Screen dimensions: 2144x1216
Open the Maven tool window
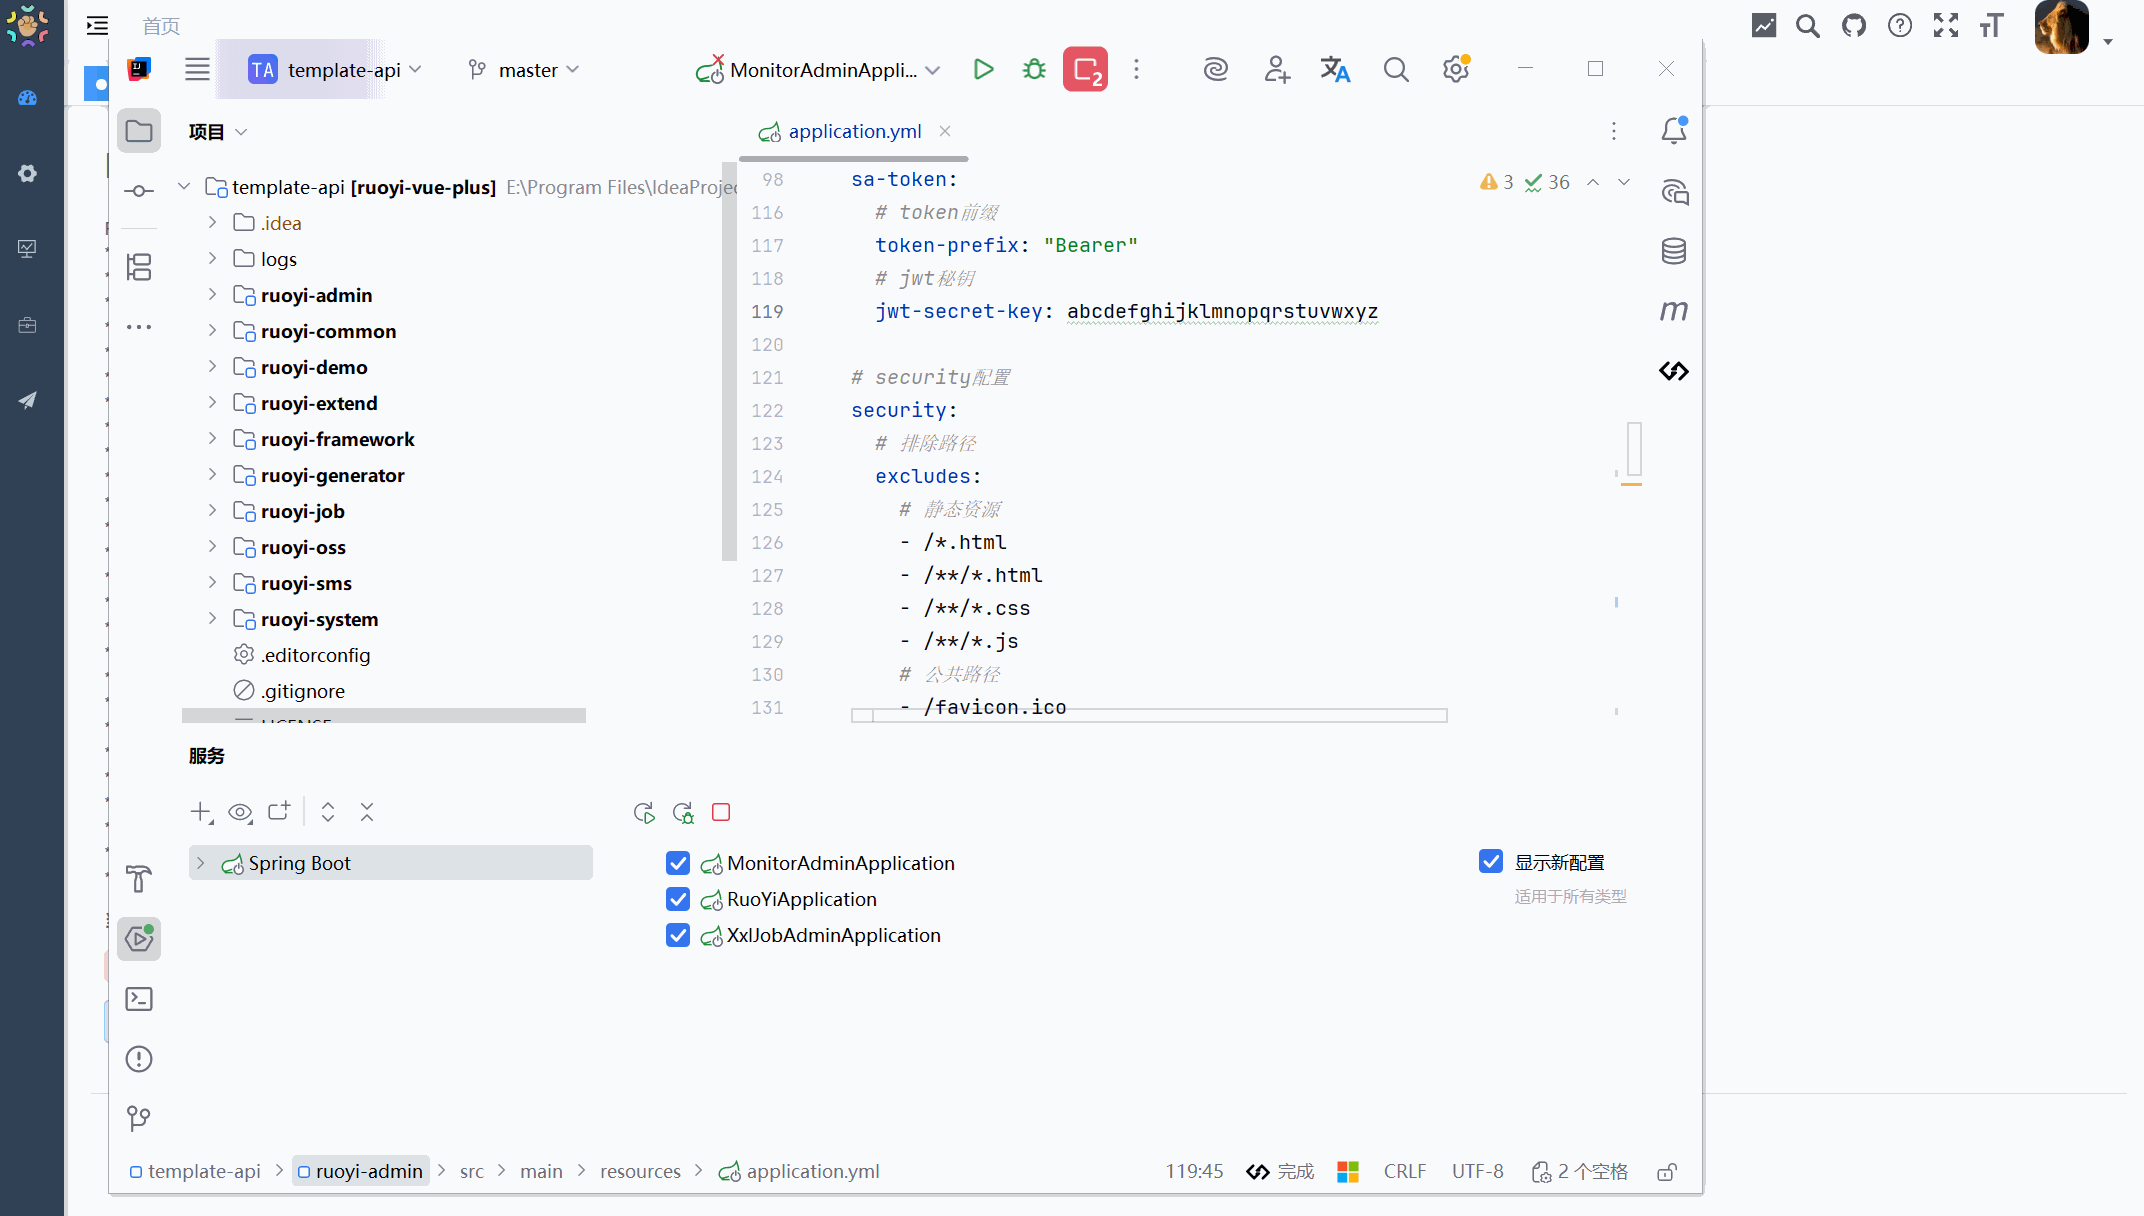[x=1673, y=311]
